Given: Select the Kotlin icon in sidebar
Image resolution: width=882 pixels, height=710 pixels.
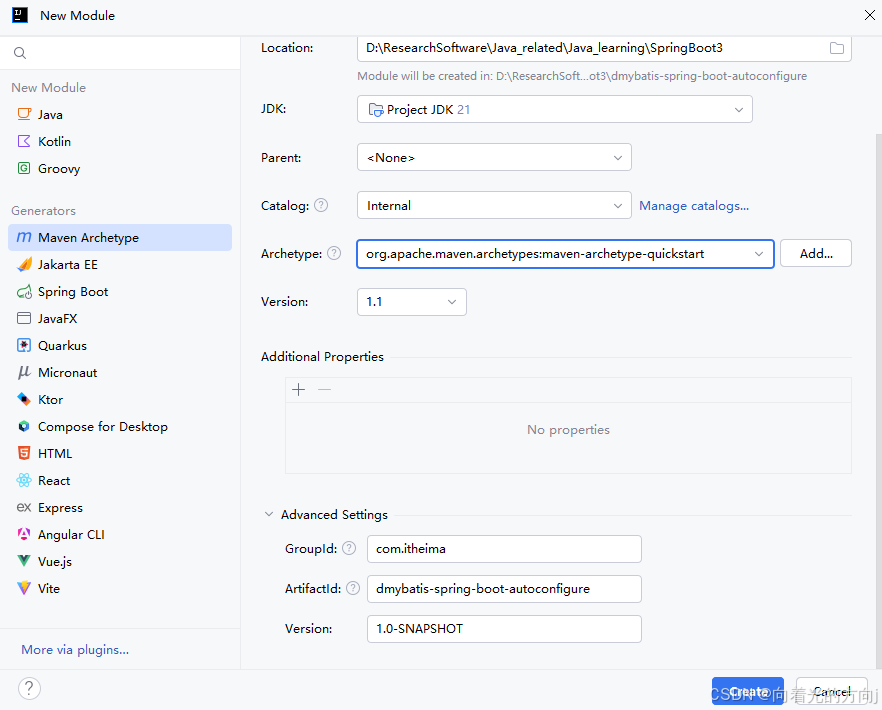Looking at the screenshot, I should click(24, 141).
